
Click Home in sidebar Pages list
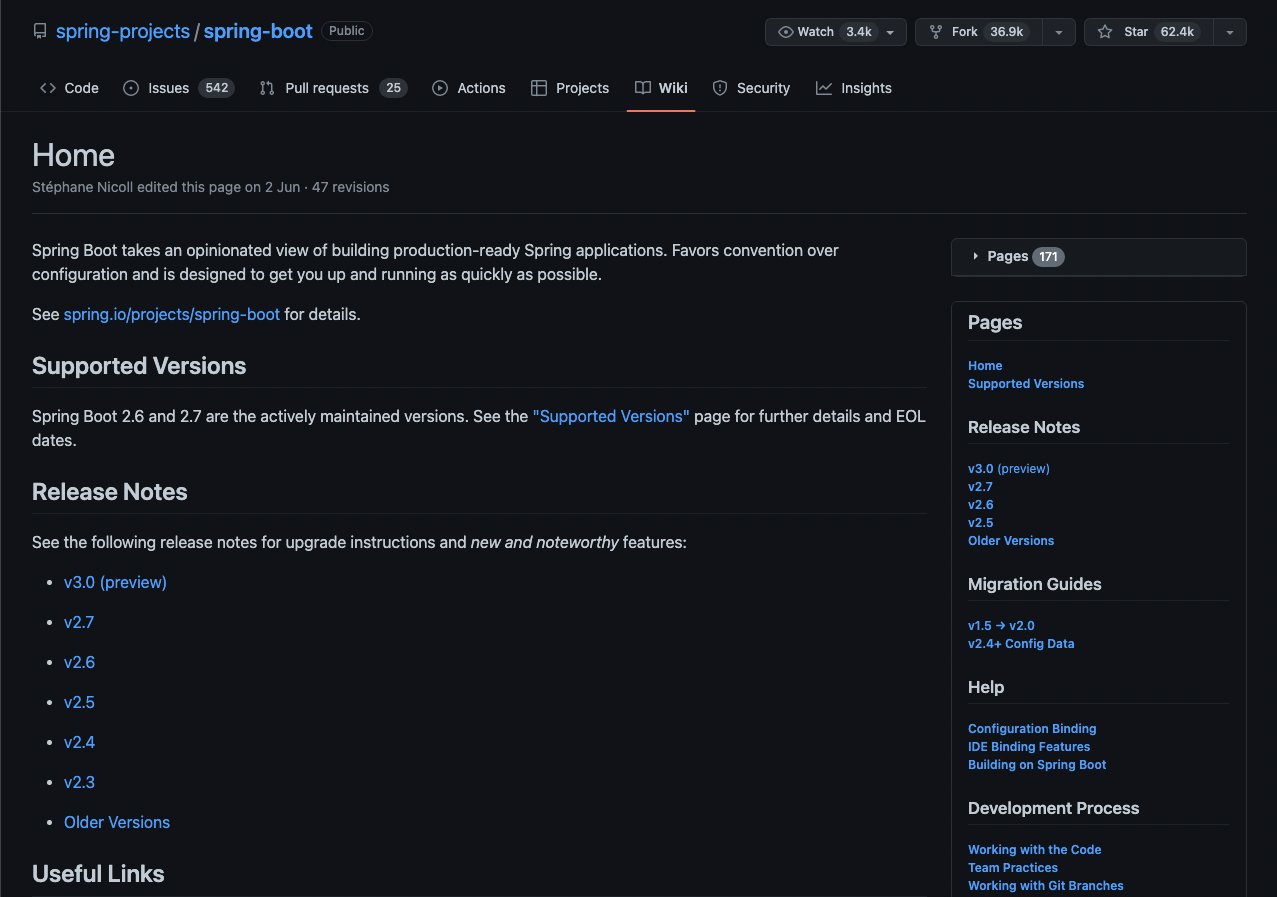(985, 366)
